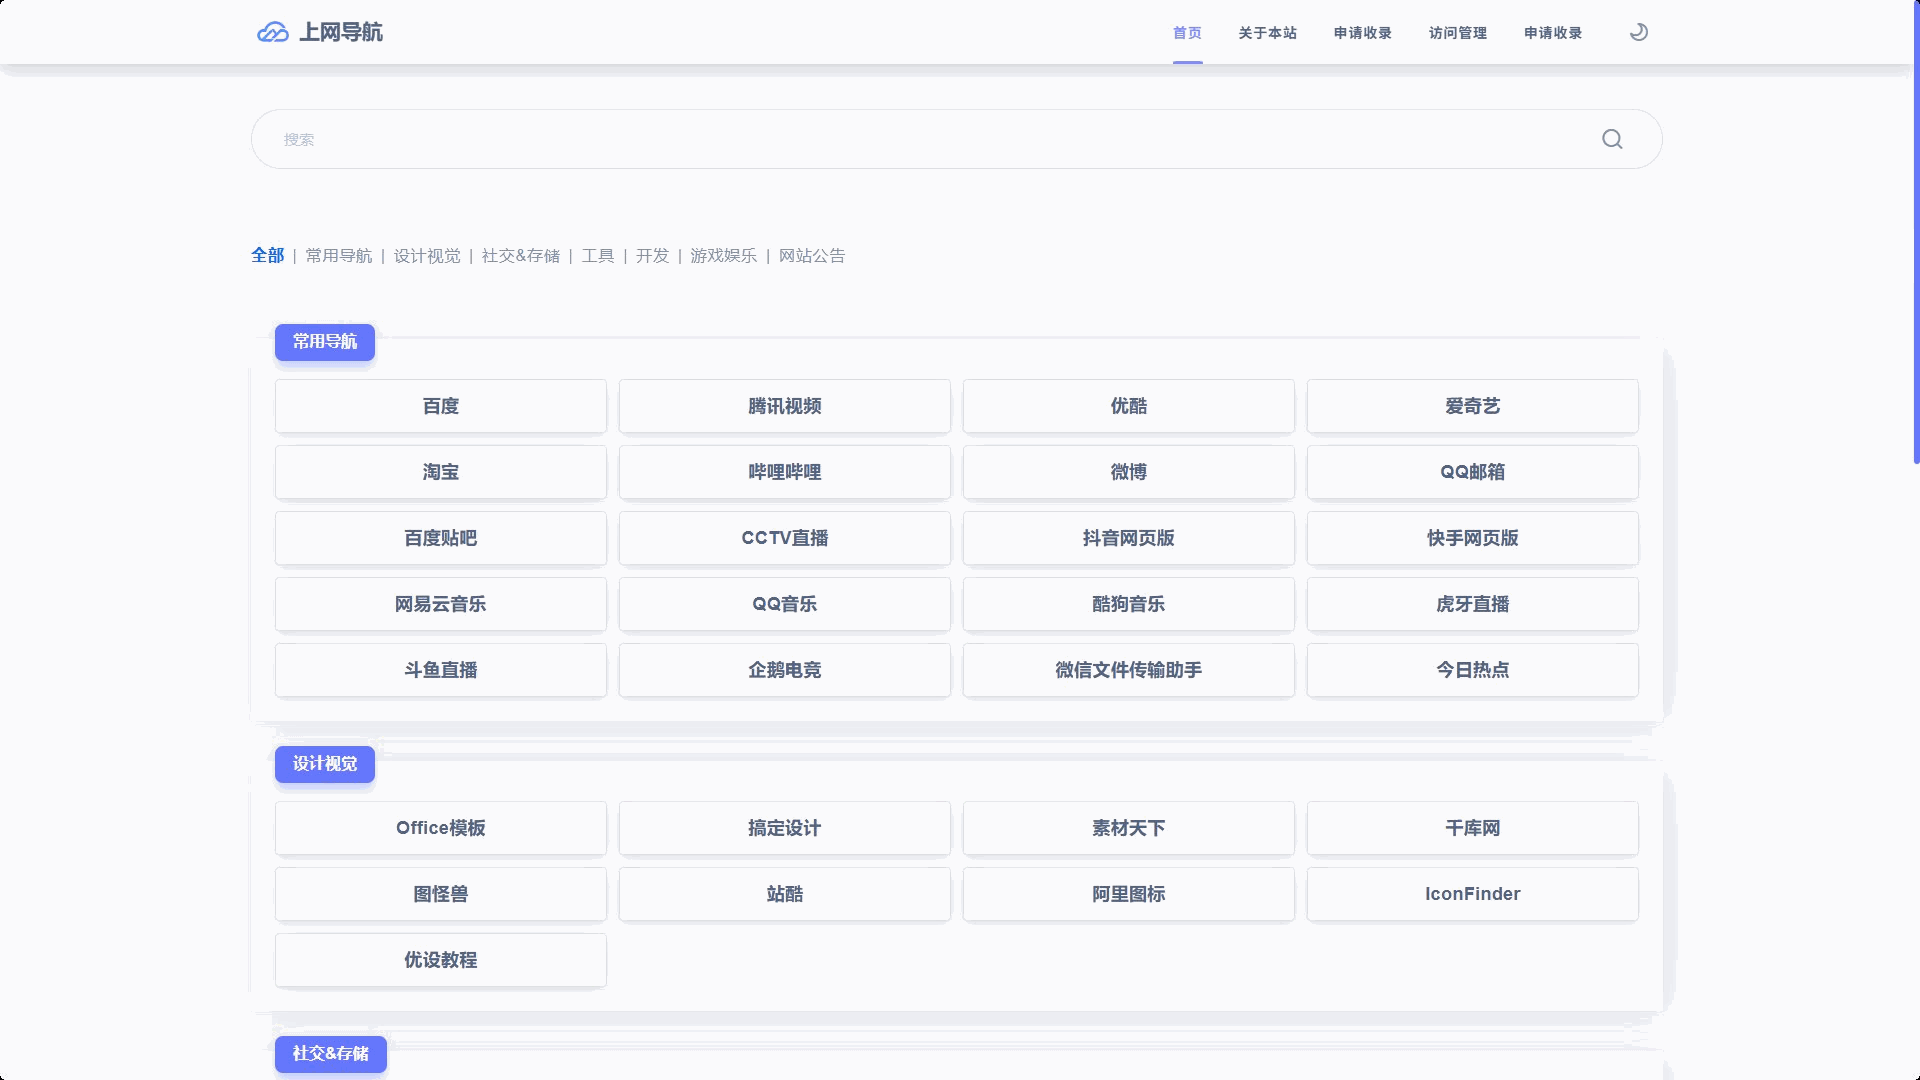
Task: Select the 开发 category filter
Action: click(652, 256)
